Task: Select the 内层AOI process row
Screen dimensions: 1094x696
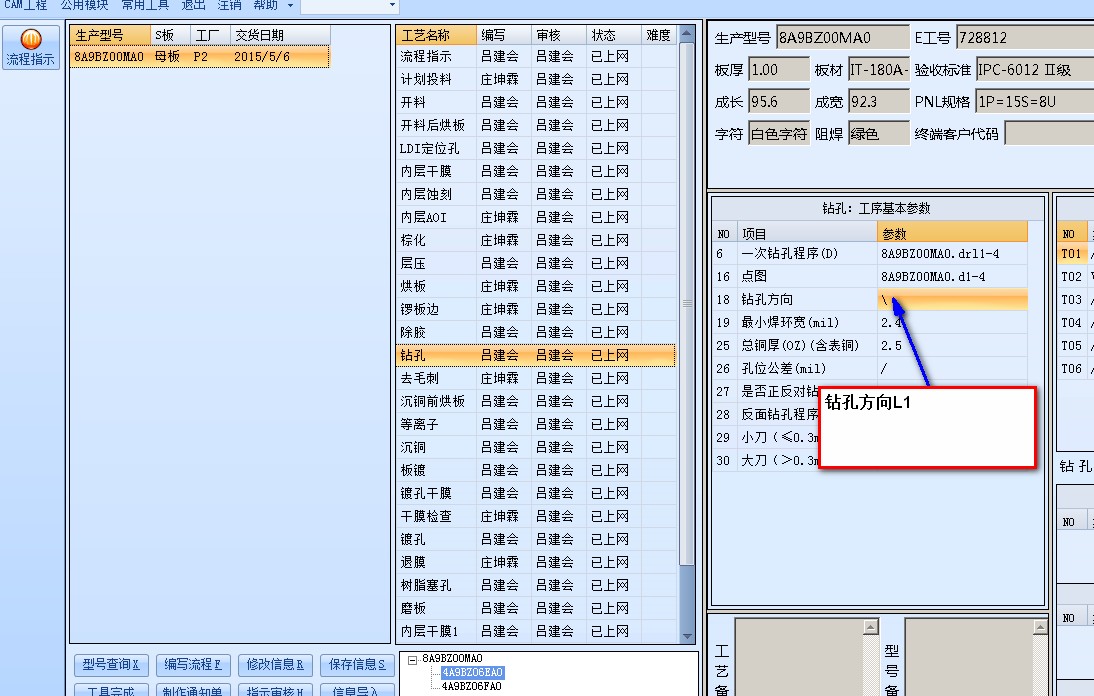Action: [x=536, y=218]
